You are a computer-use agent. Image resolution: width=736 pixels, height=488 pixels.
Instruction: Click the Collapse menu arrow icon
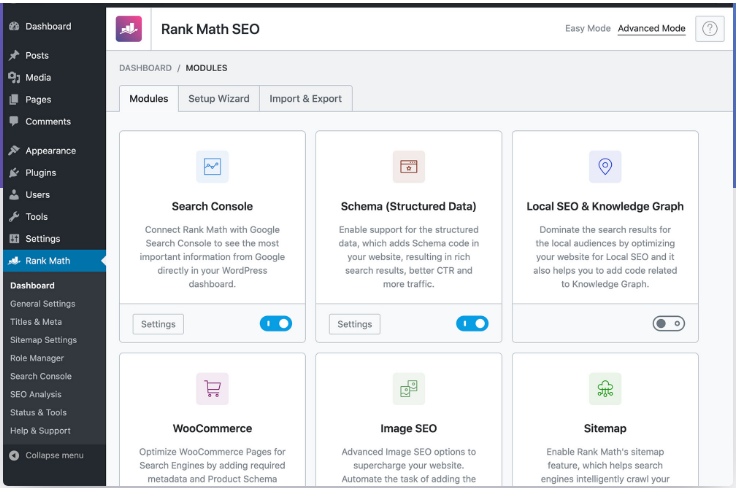(14, 455)
